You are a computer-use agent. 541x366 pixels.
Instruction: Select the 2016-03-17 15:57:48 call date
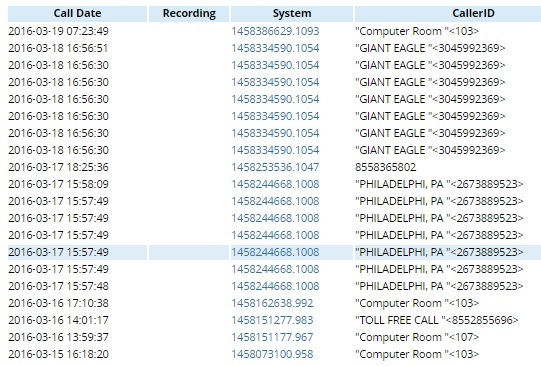click(58, 286)
